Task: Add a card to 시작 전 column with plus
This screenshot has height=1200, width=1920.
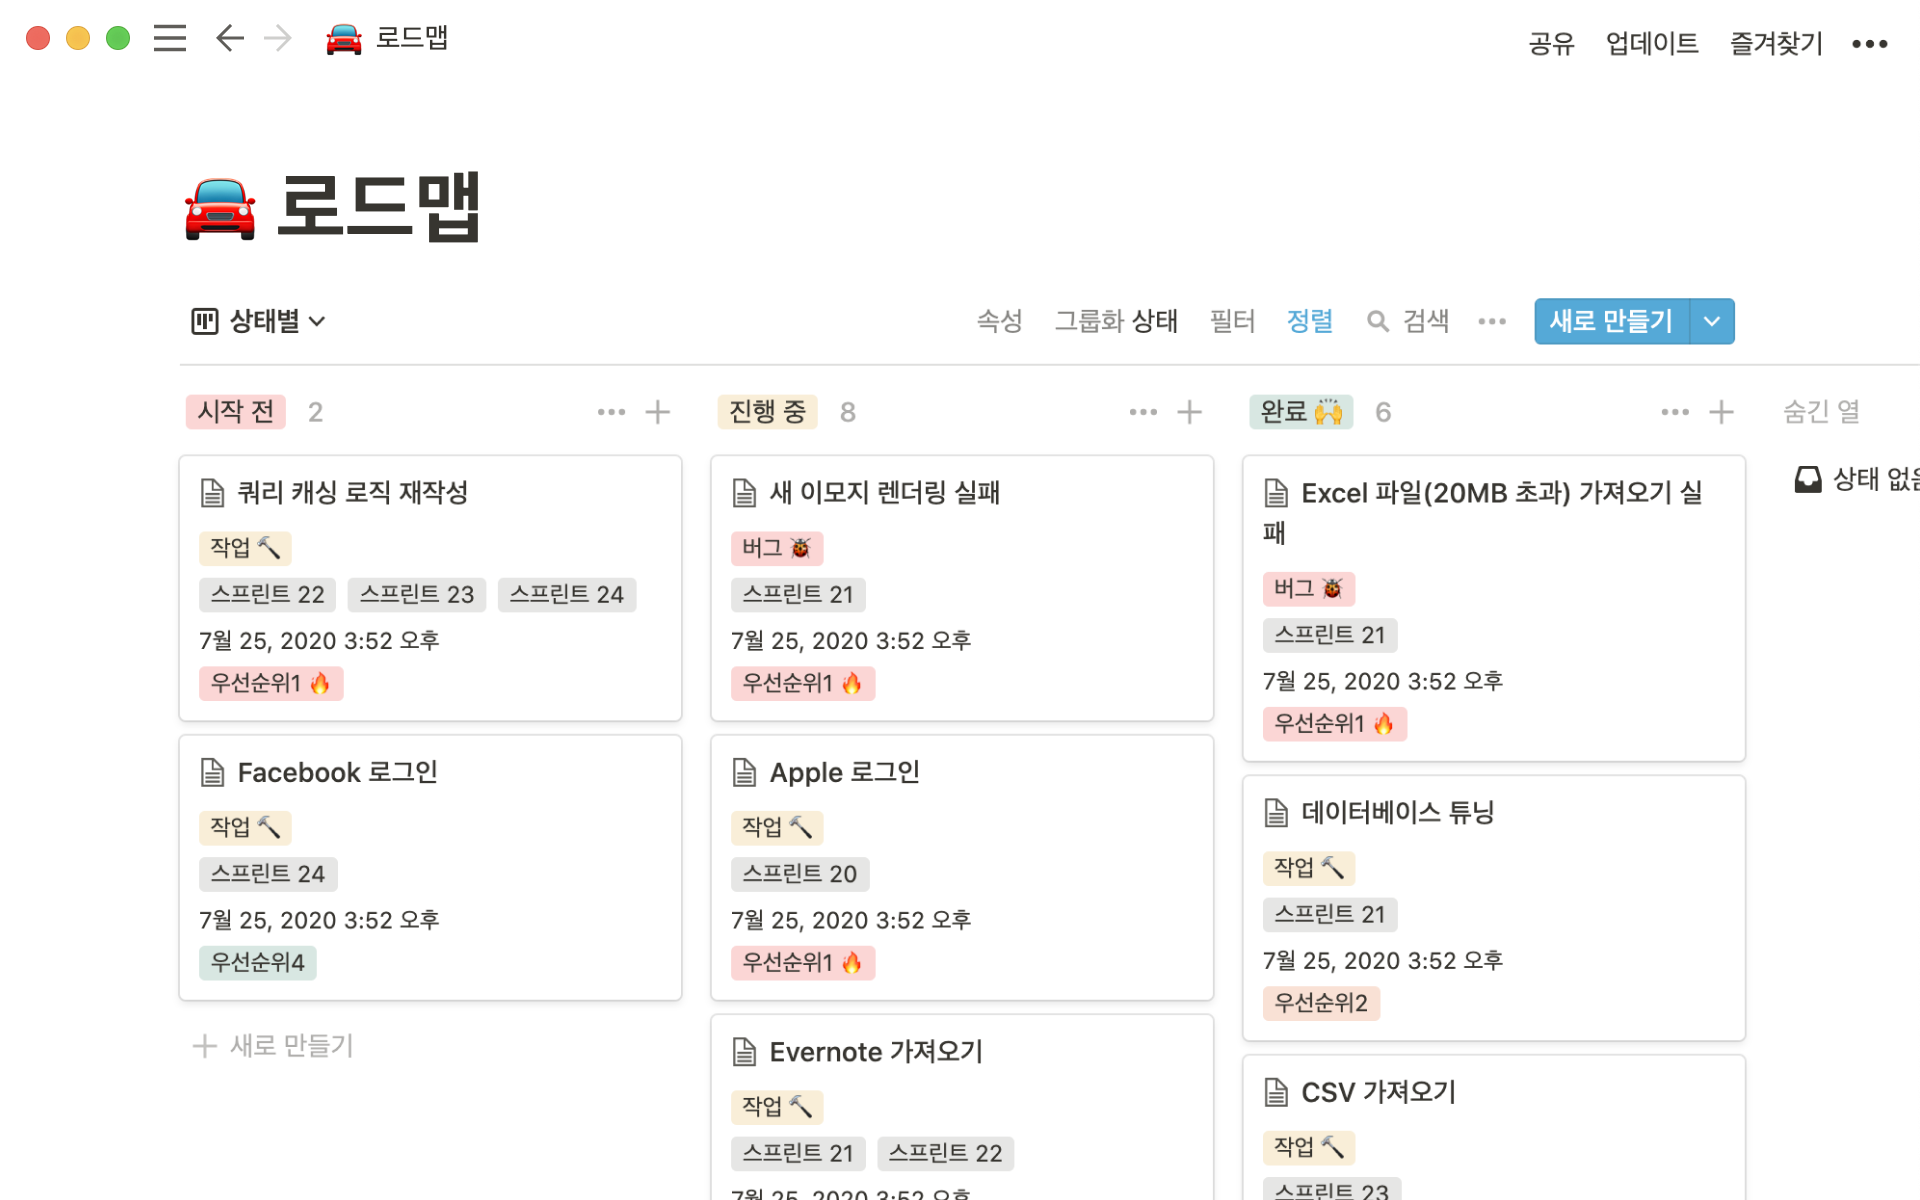Action: coord(657,412)
